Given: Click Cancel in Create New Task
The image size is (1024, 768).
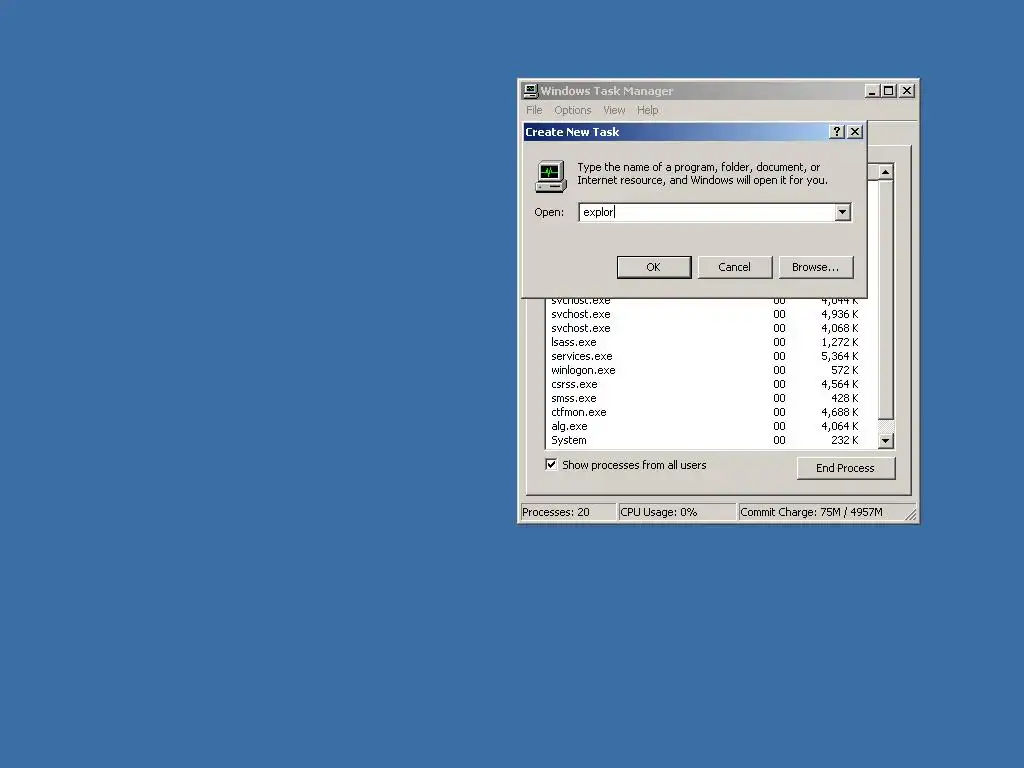Looking at the screenshot, I should point(735,267).
